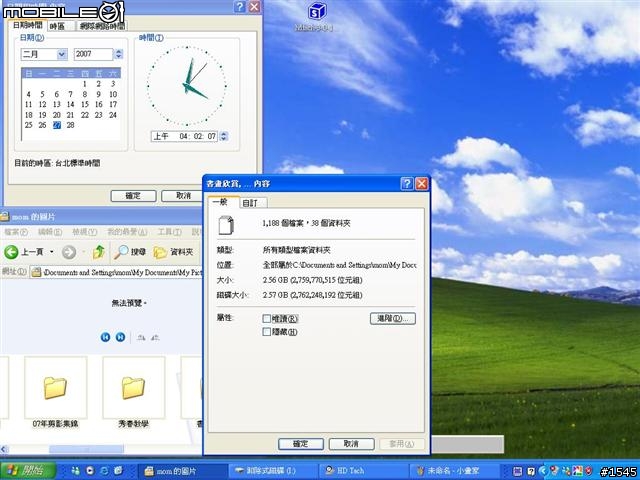Switch to the 網際網路時間 tab
Screen dimensions: 640x480
[102, 26]
